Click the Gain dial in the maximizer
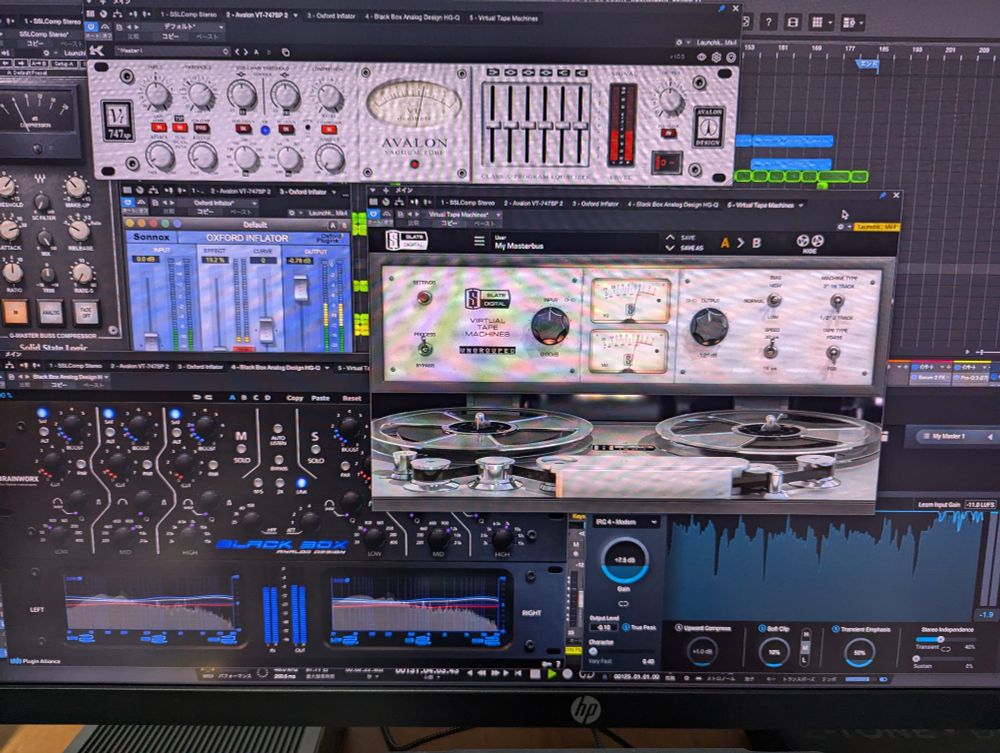1000x753 pixels. coord(624,560)
